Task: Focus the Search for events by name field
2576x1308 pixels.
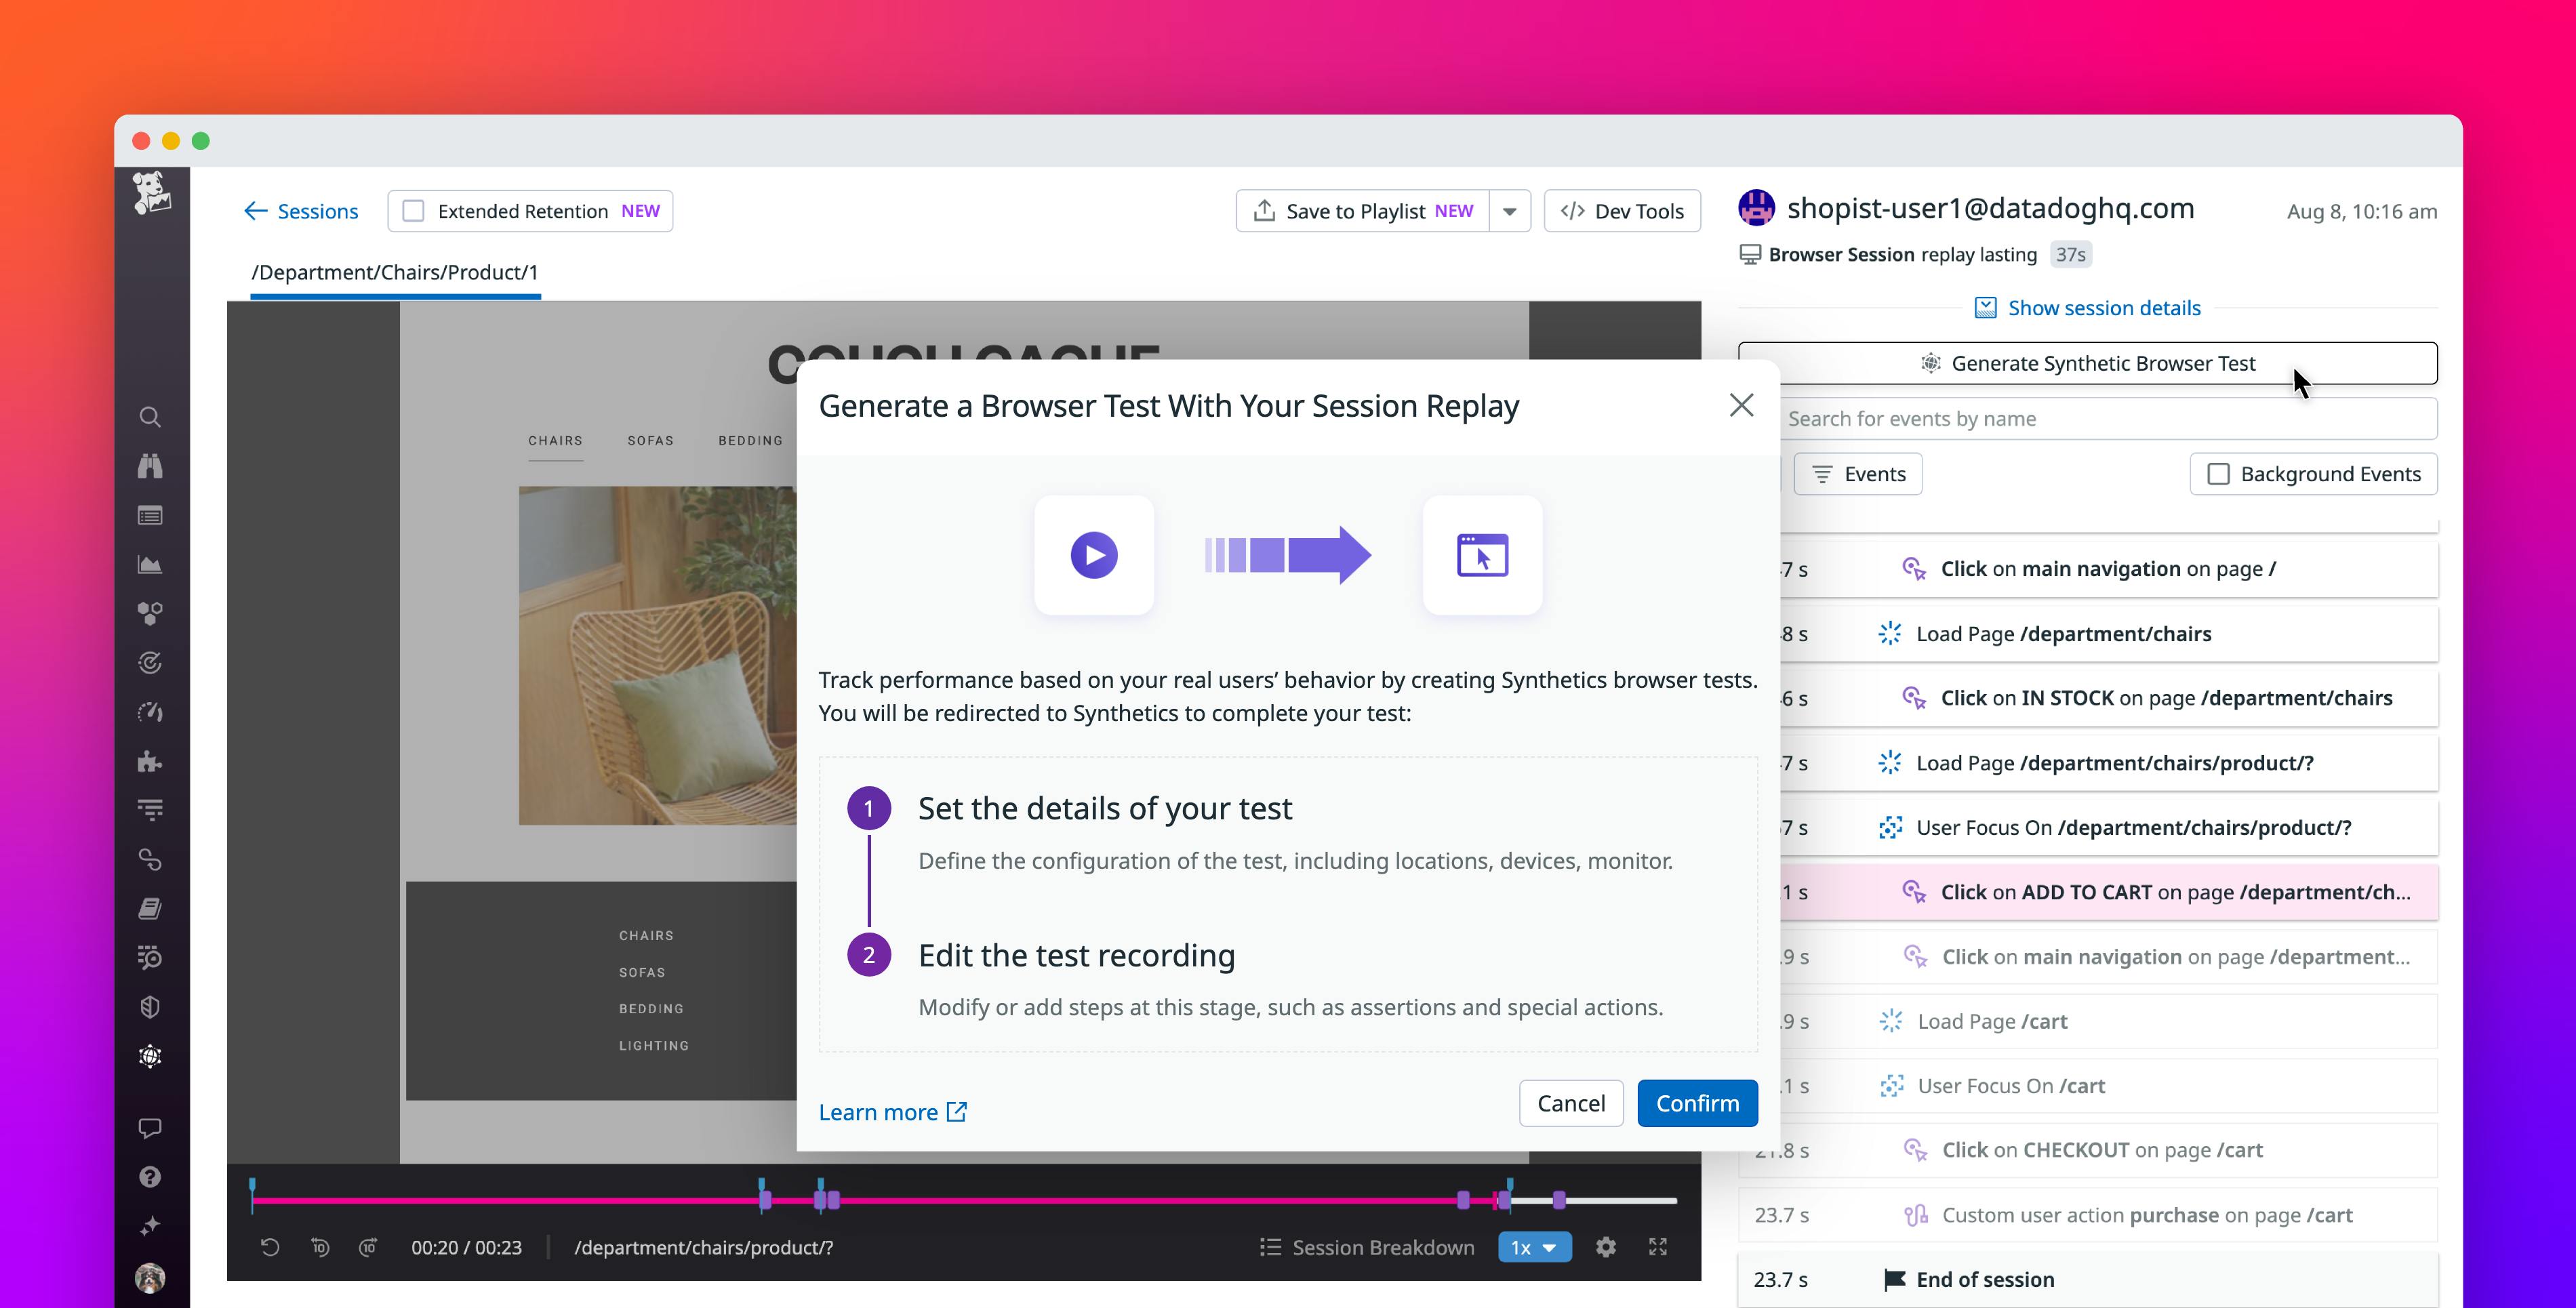Action: click(x=2108, y=418)
